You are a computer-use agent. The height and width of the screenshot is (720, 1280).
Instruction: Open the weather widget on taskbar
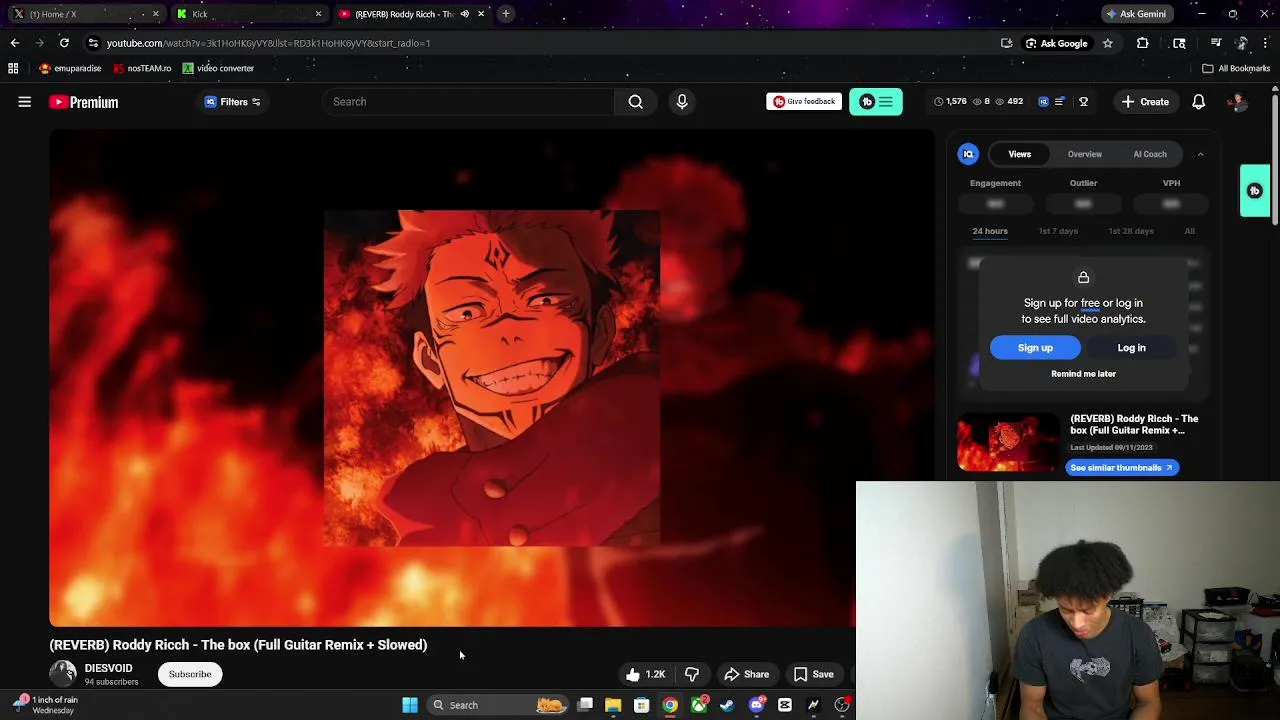coord(46,705)
